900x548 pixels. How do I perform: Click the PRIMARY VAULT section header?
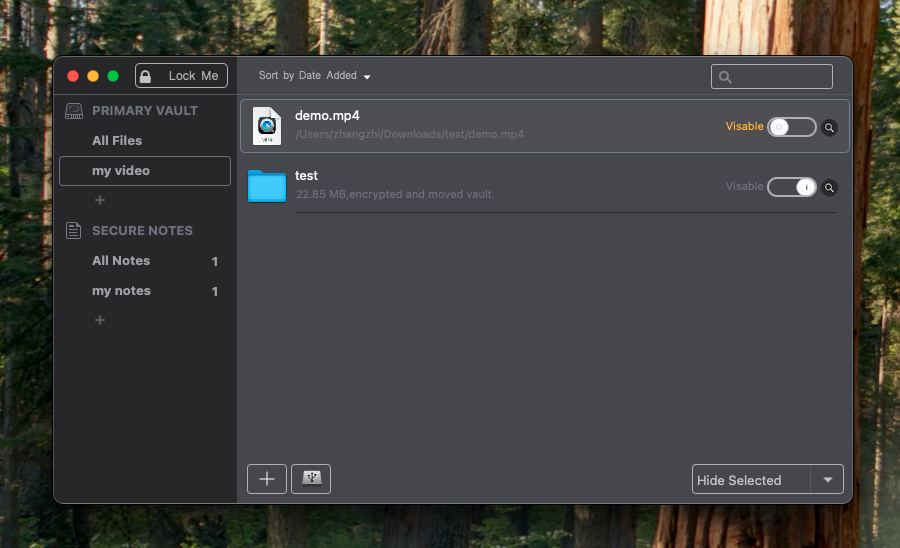(145, 111)
